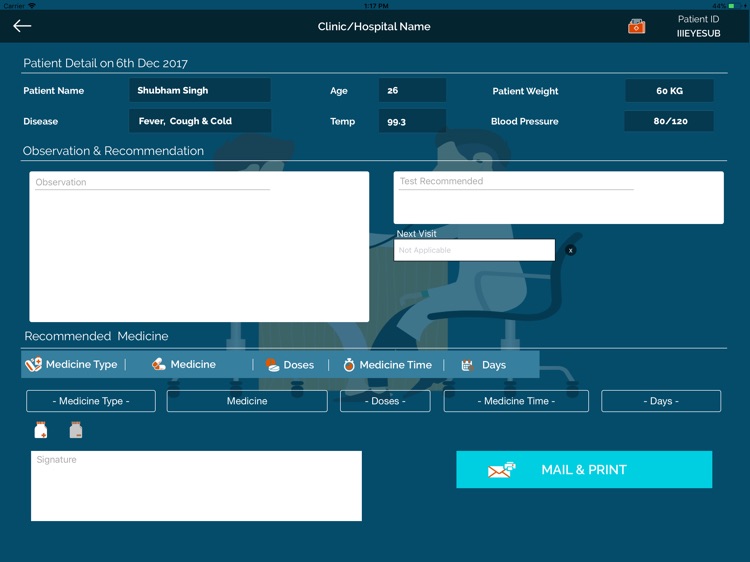Open the - Medicine Time - dropdown

(x=516, y=401)
